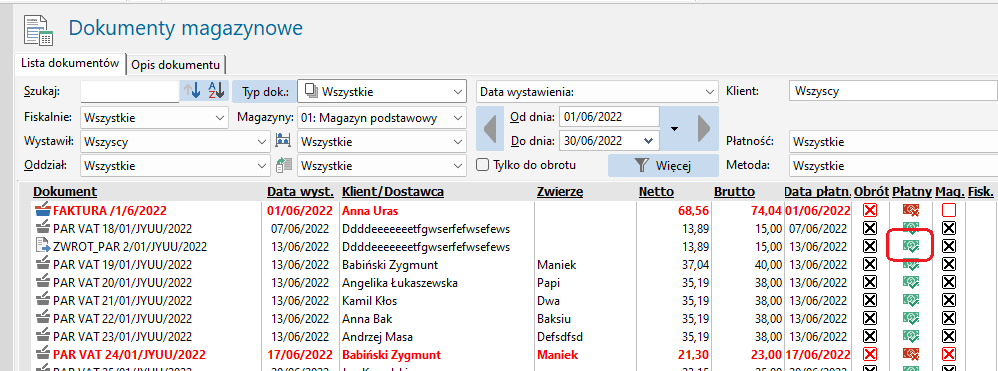Screen dimensions: 998x371
Task: Go to next date range with right arrow
Action: 704,129
